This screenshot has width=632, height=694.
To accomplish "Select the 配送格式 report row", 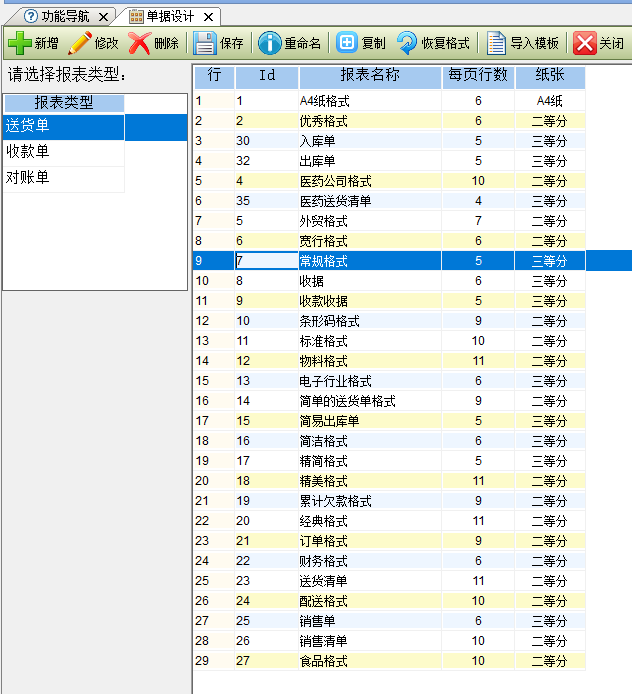I will click(x=389, y=601).
